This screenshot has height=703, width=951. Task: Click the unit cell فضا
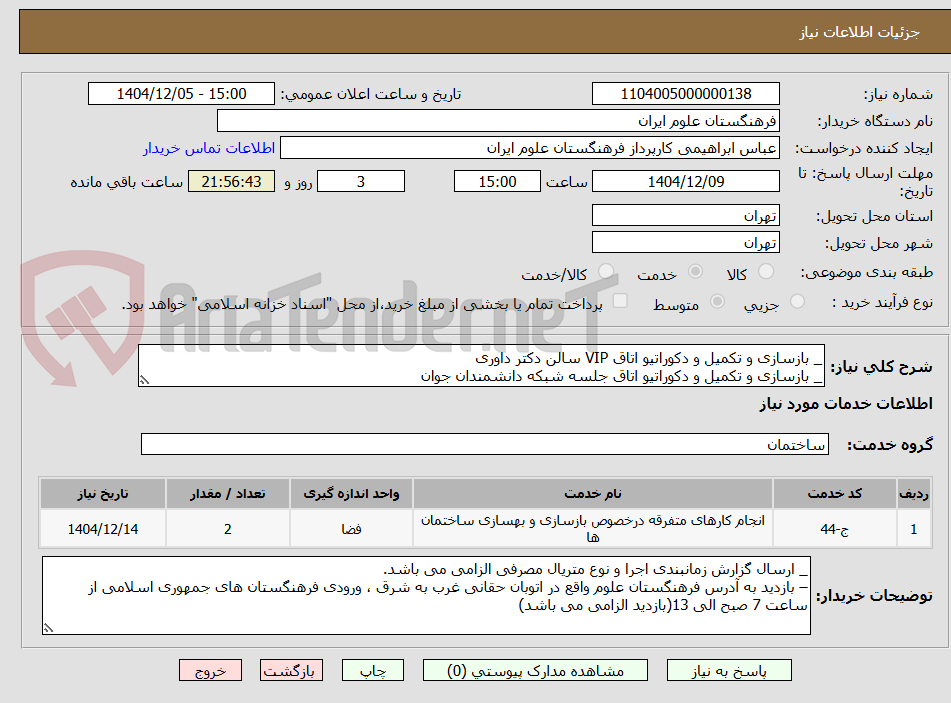[x=351, y=529]
